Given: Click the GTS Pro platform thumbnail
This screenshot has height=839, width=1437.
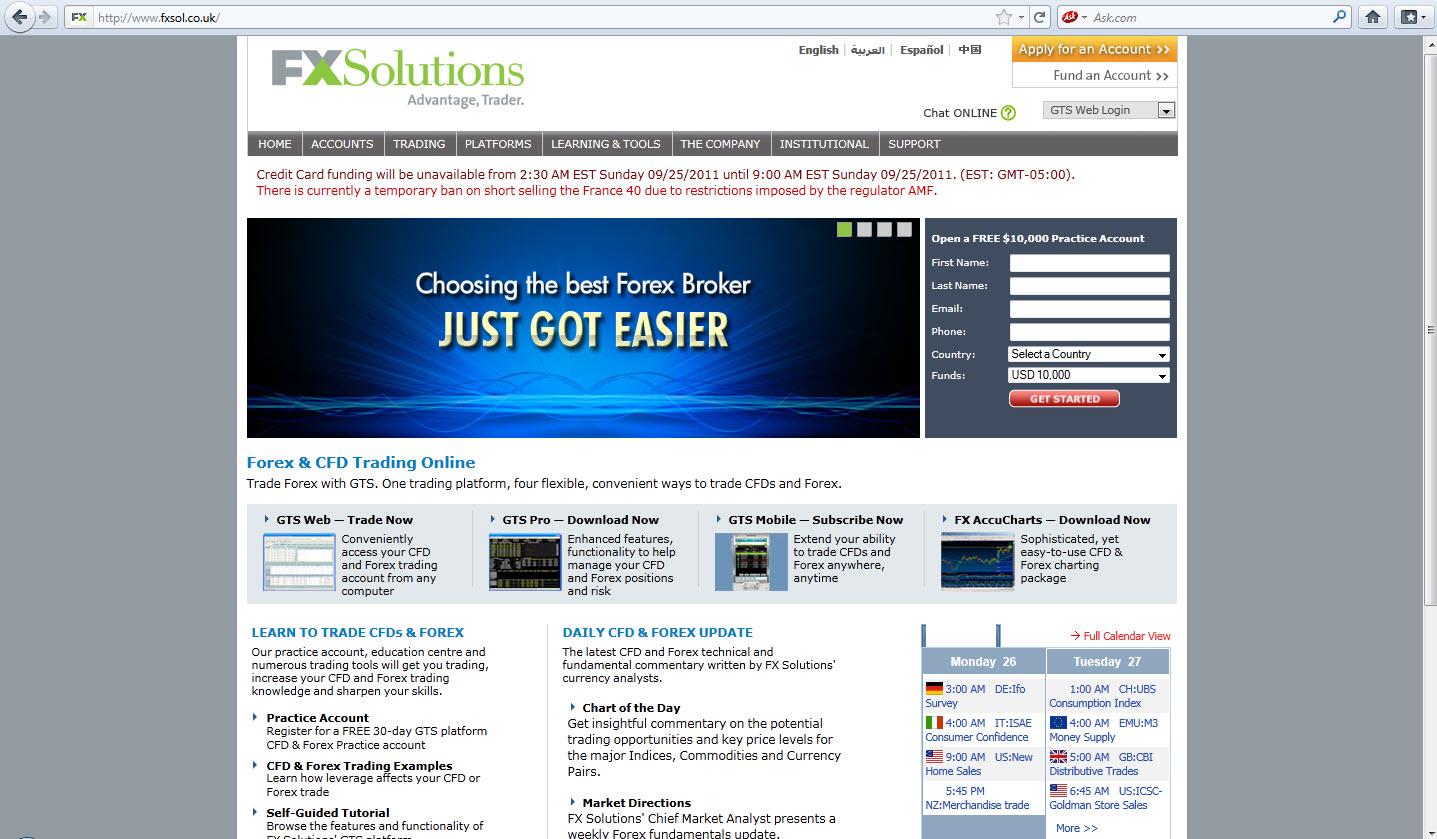Looking at the screenshot, I should tap(524, 562).
